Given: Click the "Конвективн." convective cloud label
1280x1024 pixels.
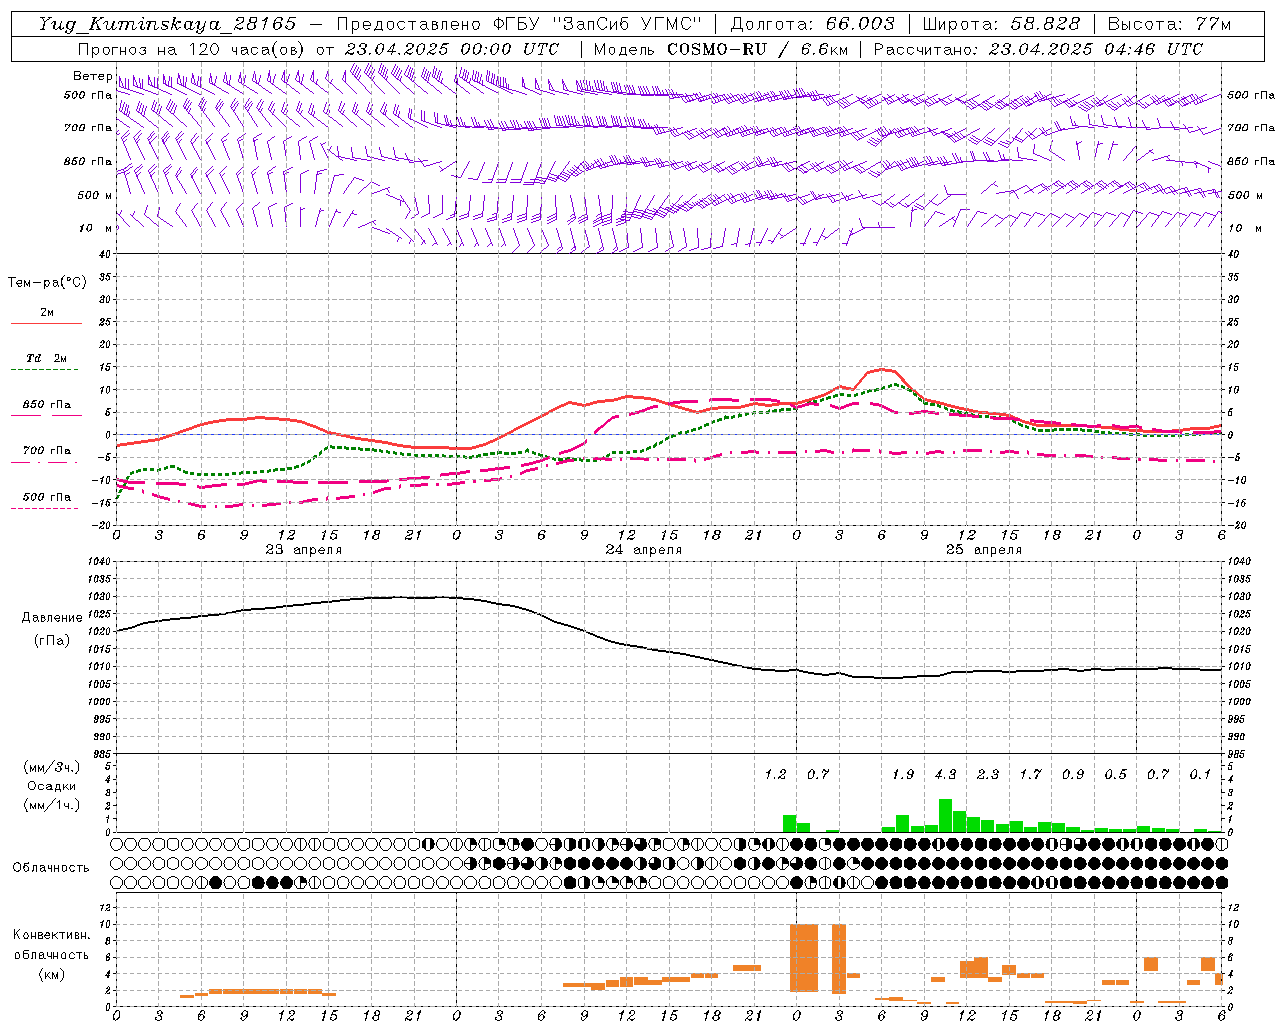Looking at the screenshot, I should 51,935.
